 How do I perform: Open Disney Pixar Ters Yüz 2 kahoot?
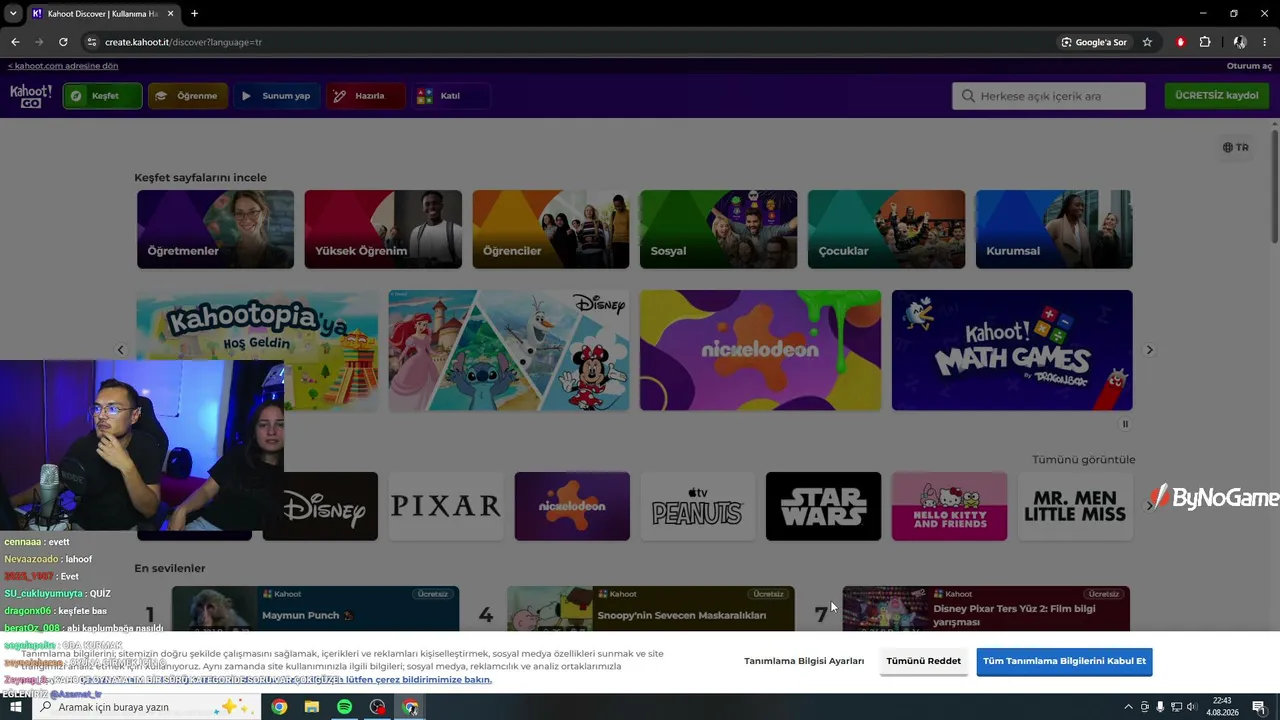click(x=986, y=608)
